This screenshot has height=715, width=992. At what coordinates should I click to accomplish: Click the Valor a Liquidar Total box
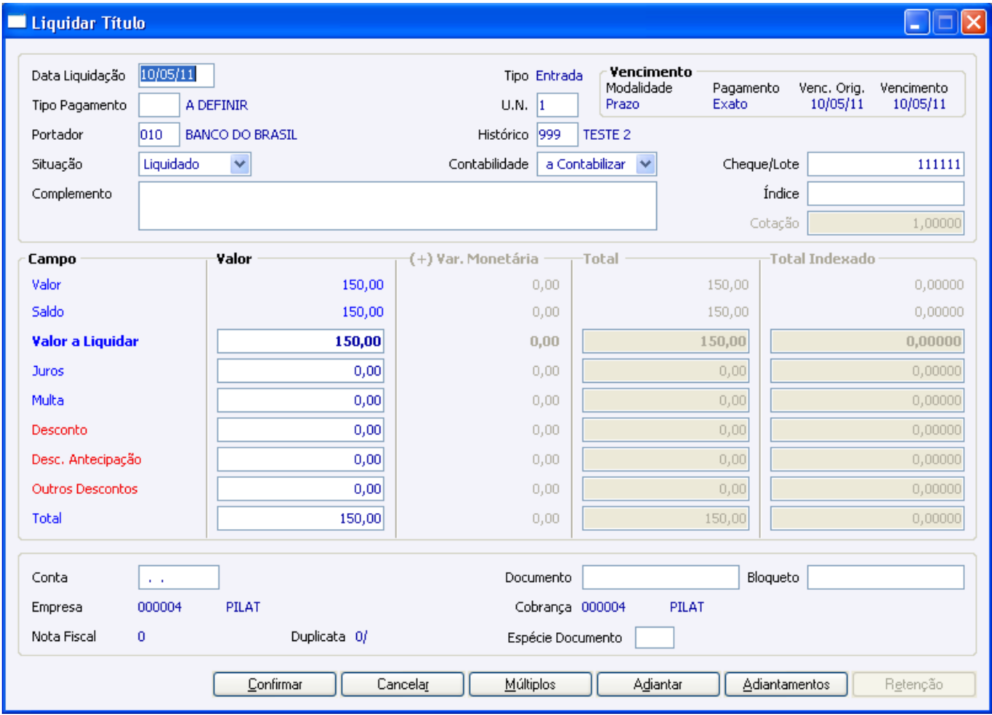click(x=666, y=341)
